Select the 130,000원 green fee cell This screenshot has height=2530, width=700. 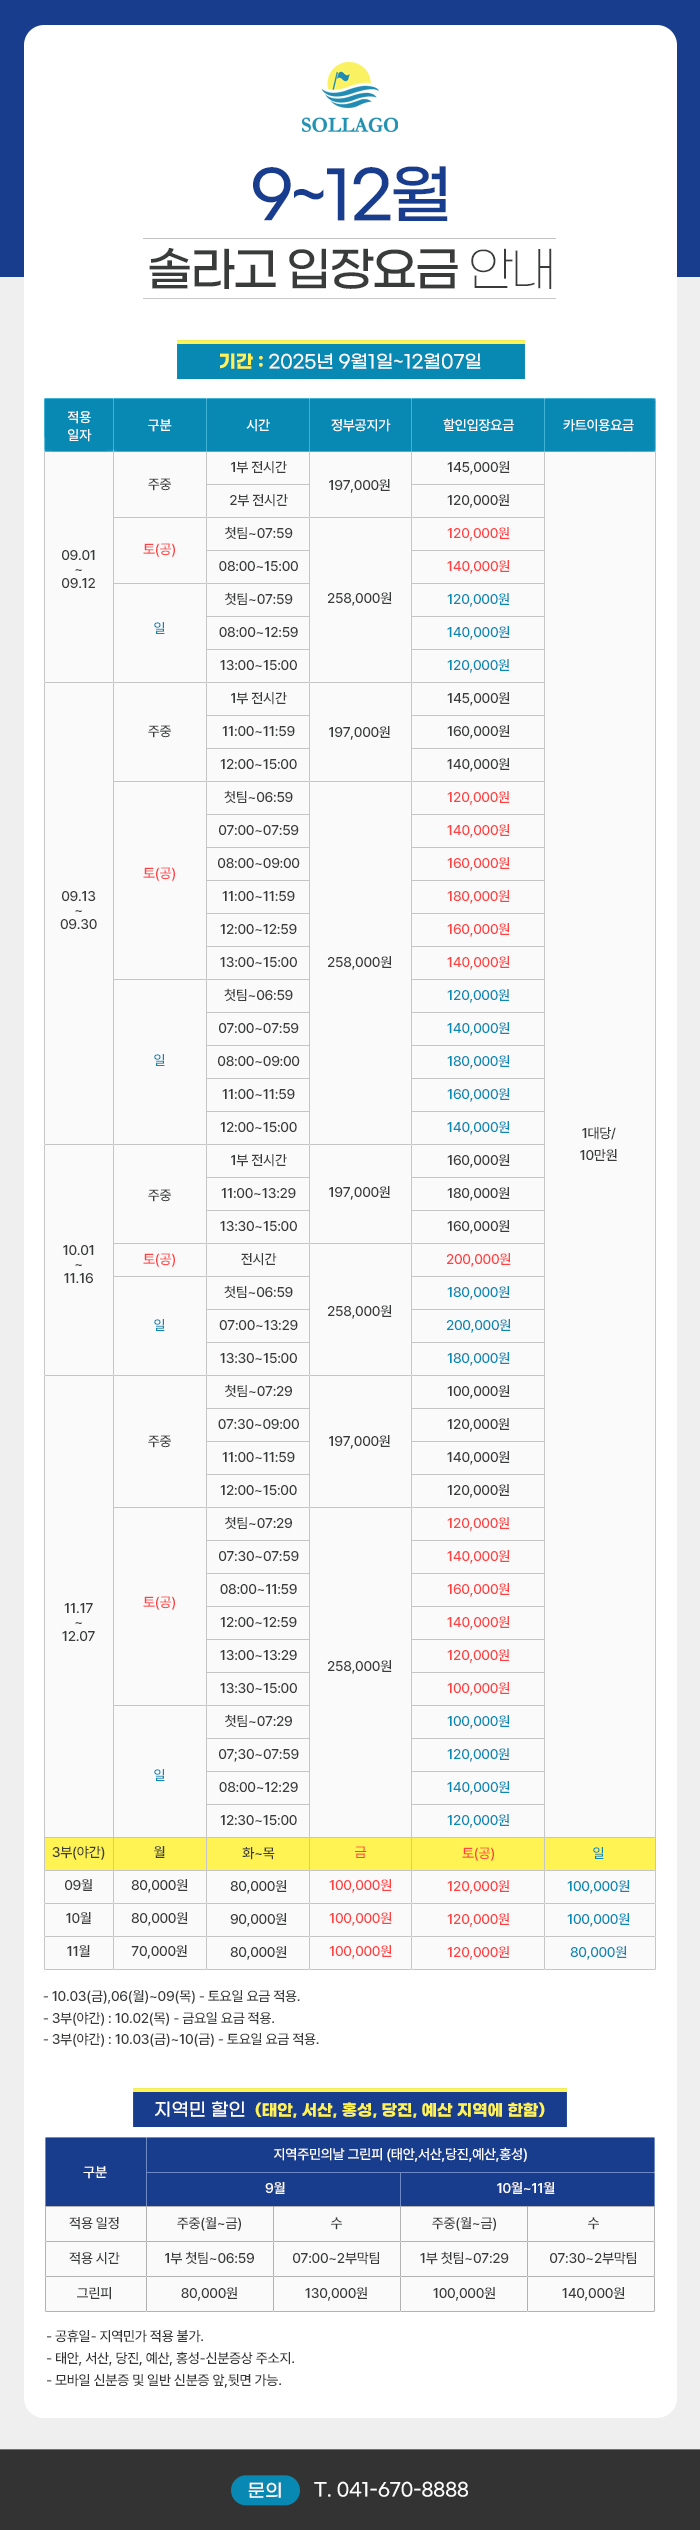[336, 2293]
